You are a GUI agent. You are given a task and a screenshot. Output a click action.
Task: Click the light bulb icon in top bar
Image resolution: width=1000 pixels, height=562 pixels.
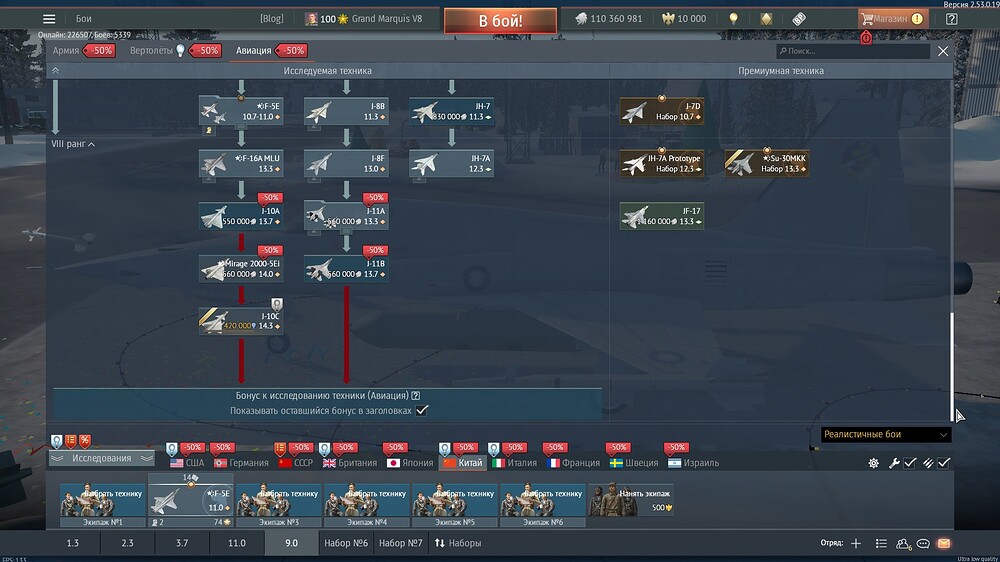pyautogui.click(x=733, y=19)
